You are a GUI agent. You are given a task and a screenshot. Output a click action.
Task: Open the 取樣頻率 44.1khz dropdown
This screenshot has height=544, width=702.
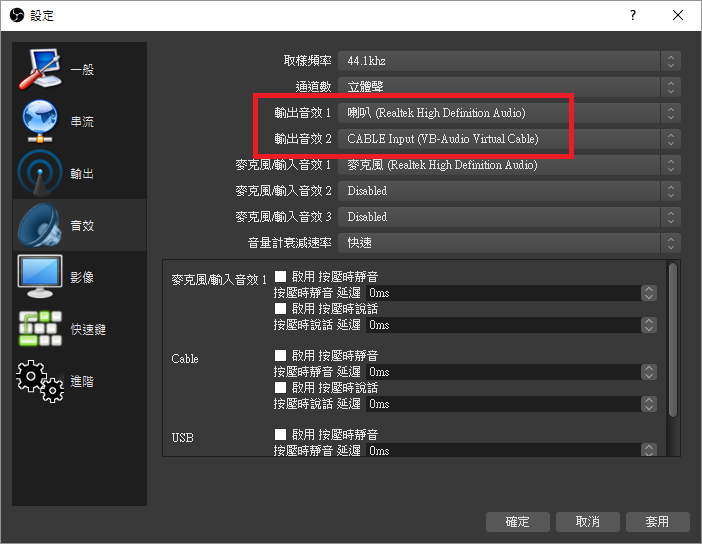509,61
